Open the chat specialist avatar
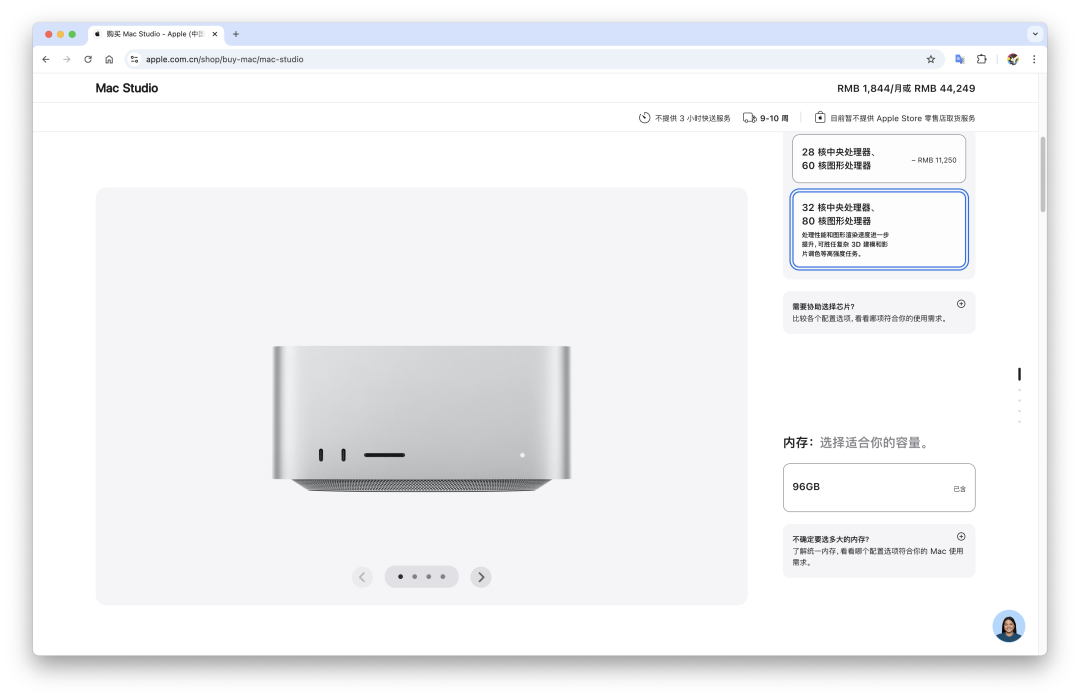1080x699 pixels. point(1008,626)
